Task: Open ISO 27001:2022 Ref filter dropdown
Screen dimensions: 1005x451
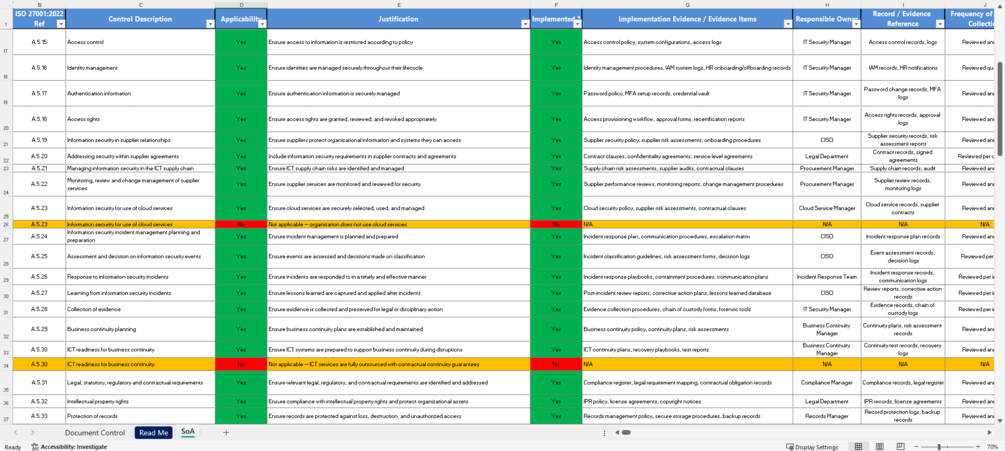Action: [x=61, y=24]
